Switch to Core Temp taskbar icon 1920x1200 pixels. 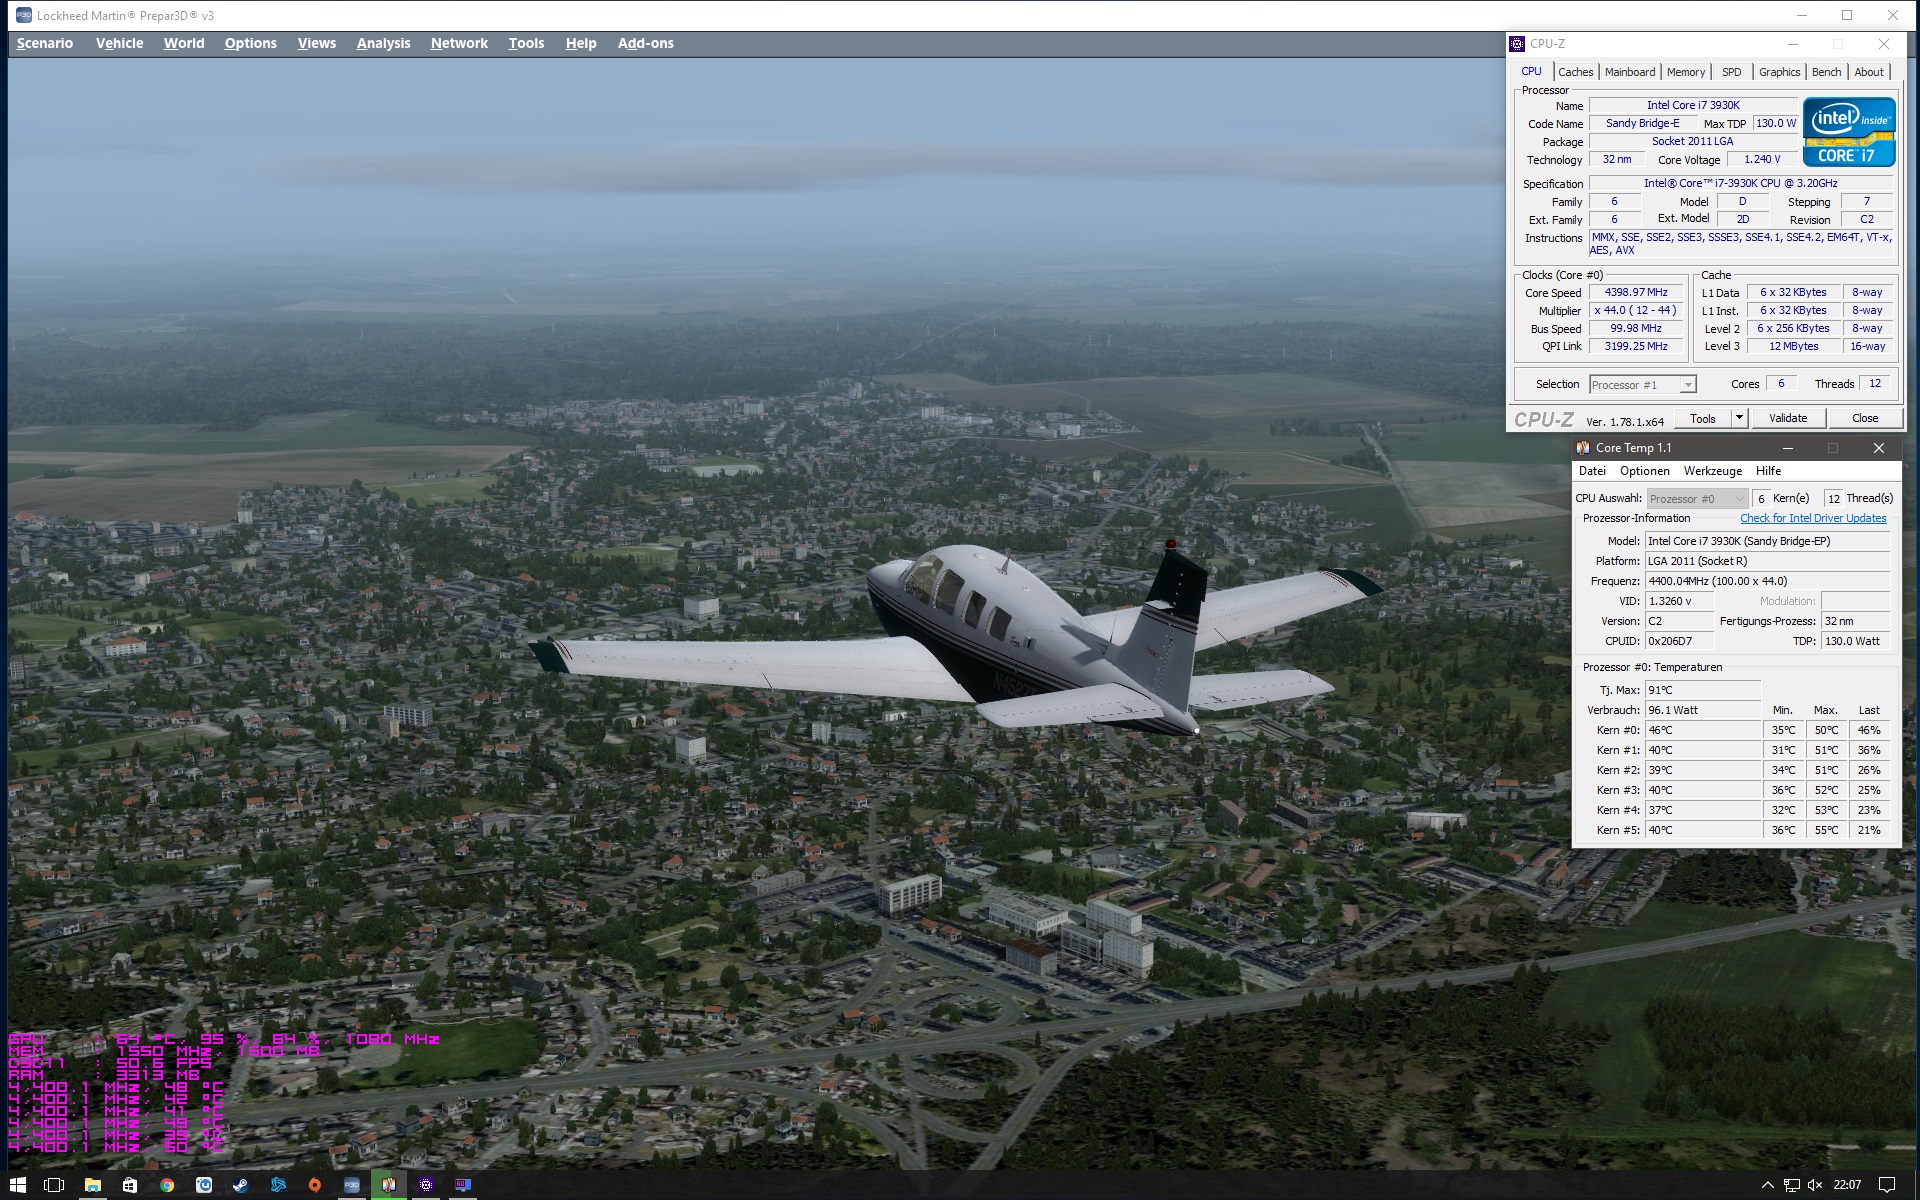tap(389, 1185)
